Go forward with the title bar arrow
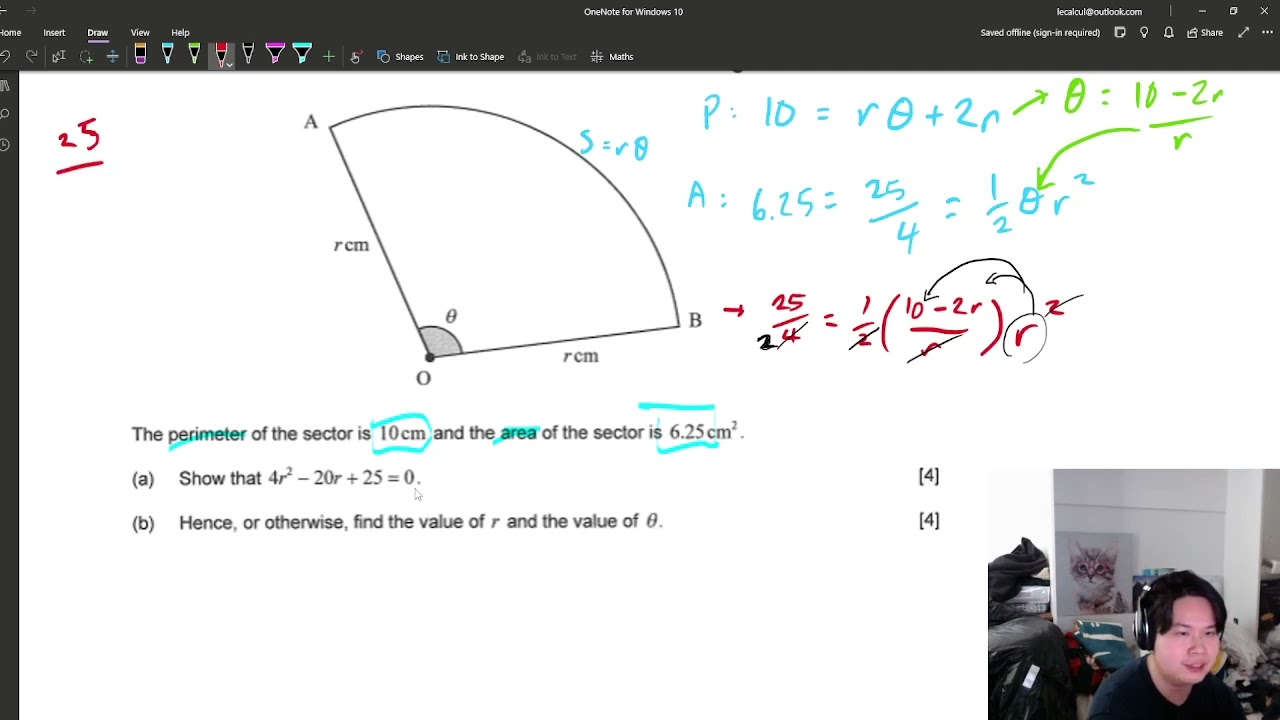This screenshot has height=720, width=1280. click(31, 11)
